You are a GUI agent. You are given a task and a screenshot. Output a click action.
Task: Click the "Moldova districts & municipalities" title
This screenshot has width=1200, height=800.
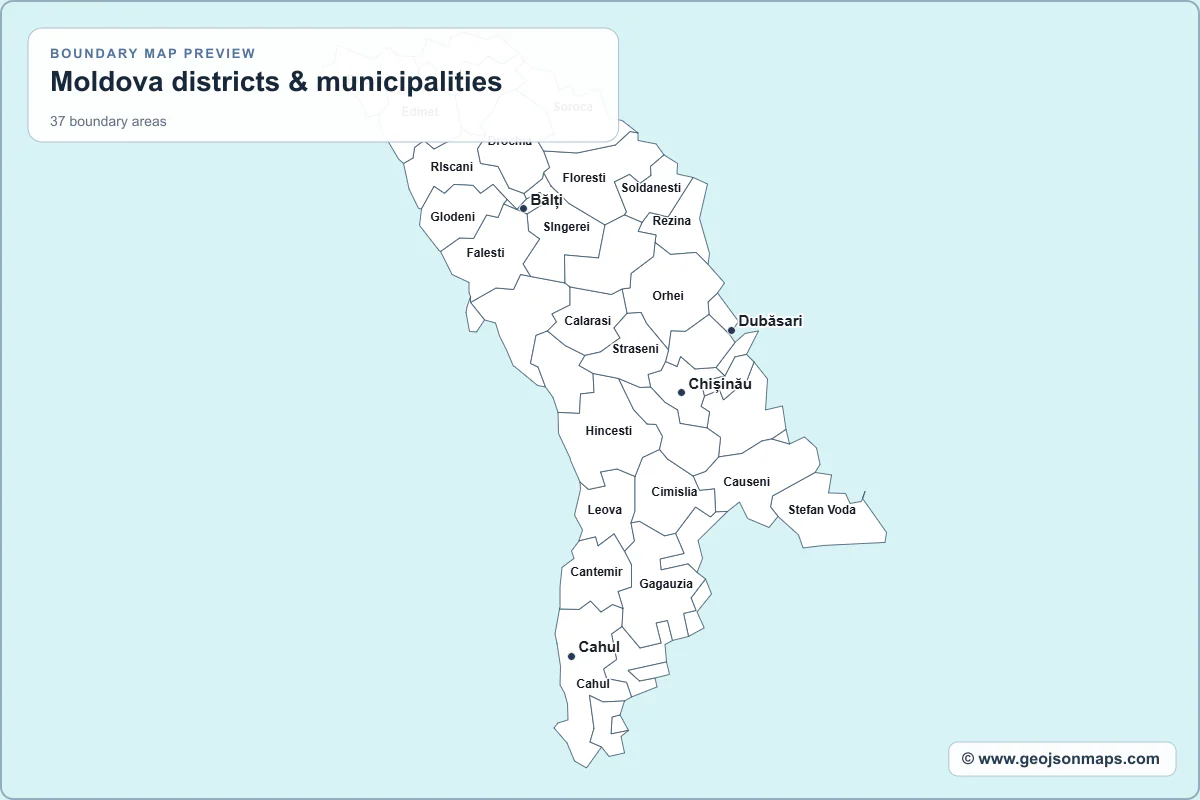click(x=276, y=82)
